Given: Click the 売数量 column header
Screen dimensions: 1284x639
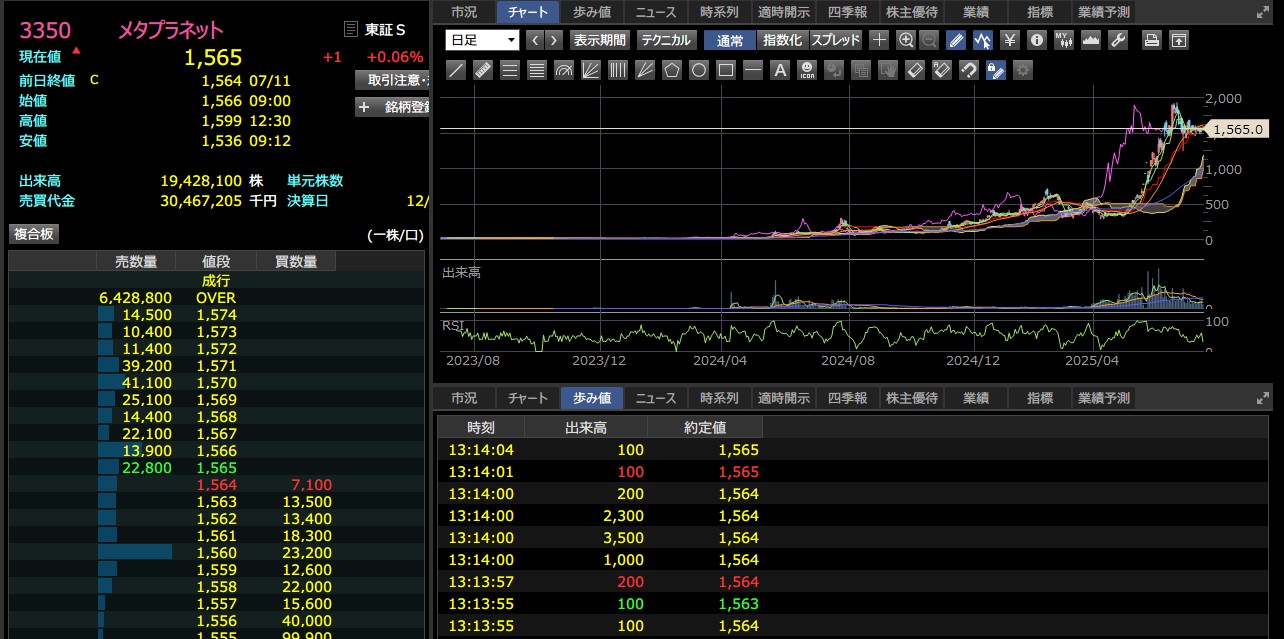Looking at the screenshot, I should (136, 262).
